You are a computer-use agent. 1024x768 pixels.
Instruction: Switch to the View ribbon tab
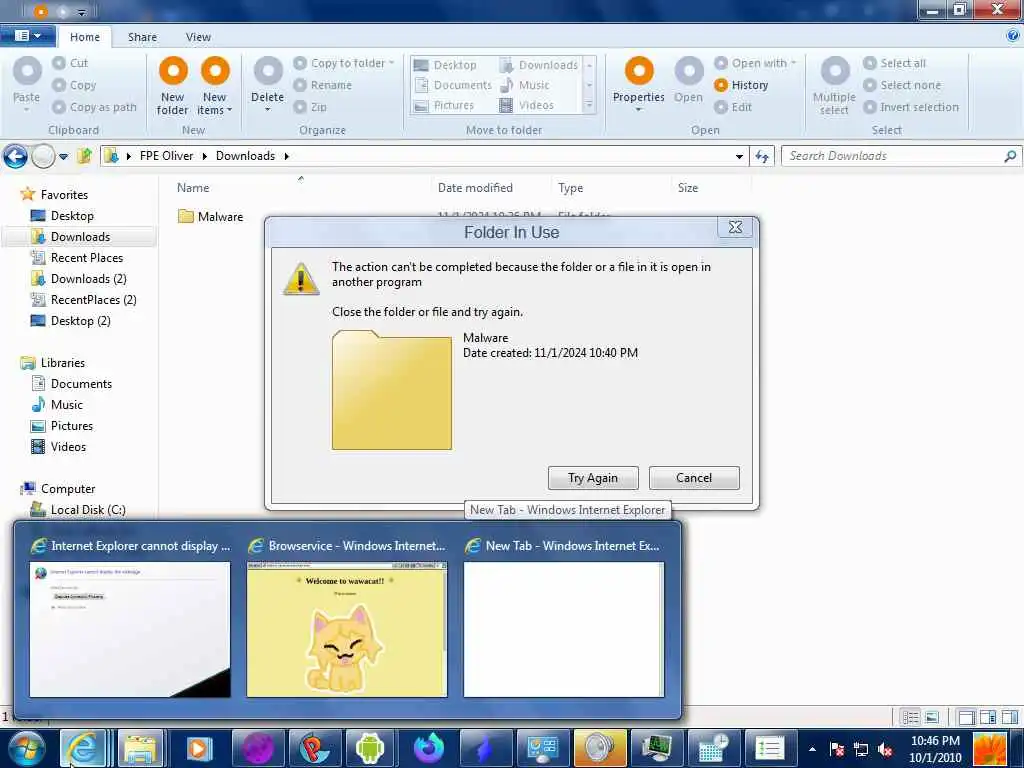[x=198, y=37]
